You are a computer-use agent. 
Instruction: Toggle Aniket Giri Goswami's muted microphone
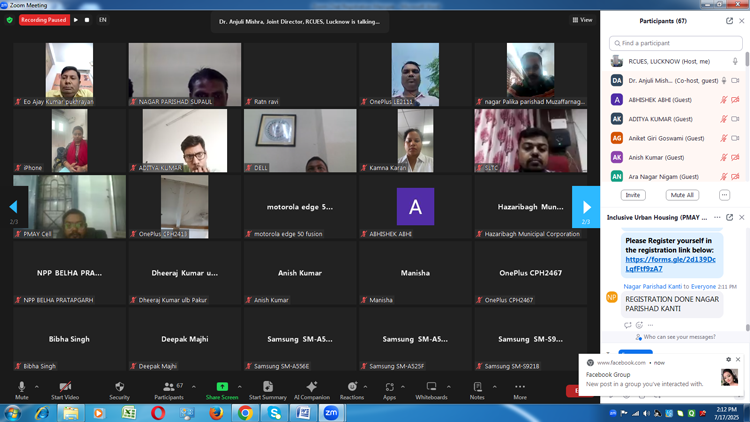coord(724,138)
